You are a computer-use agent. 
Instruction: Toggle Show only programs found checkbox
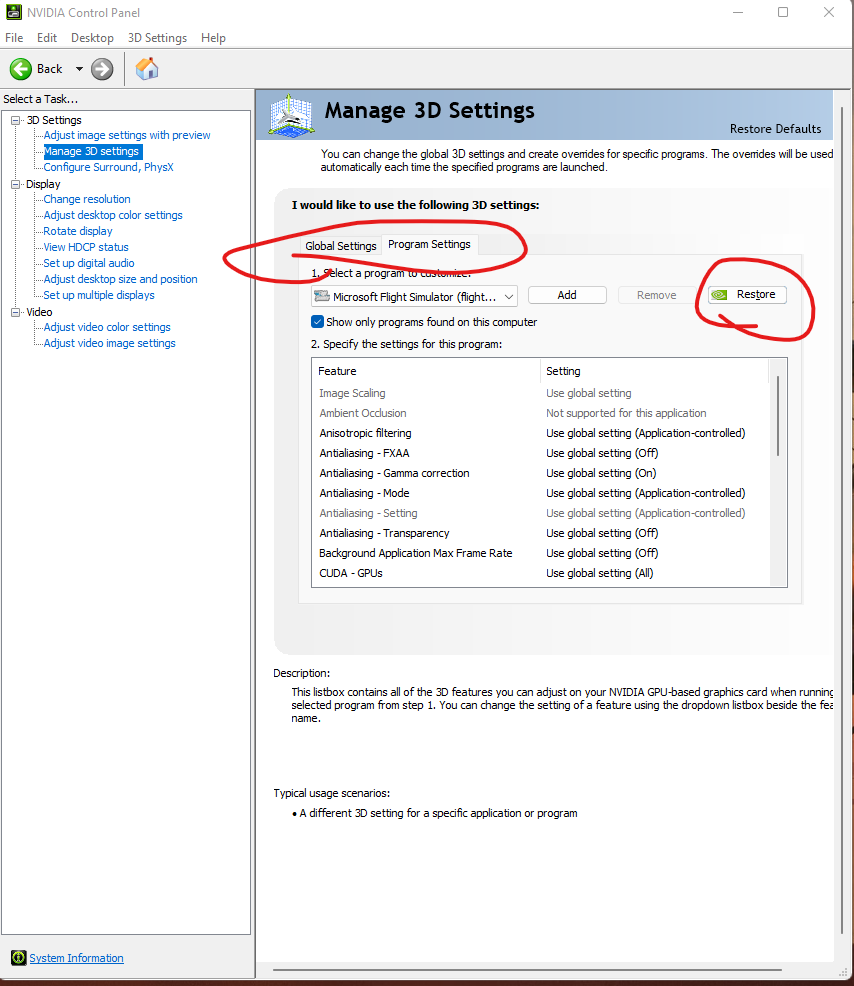[x=318, y=322]
